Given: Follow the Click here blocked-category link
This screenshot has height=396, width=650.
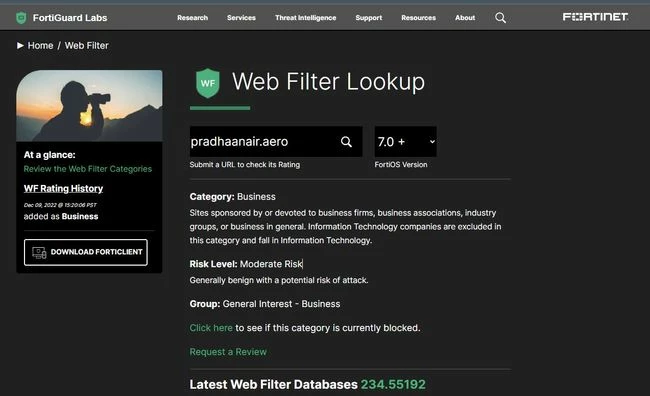Looking at the screenshot, I should pyautogui.click(x=211, y=328).
